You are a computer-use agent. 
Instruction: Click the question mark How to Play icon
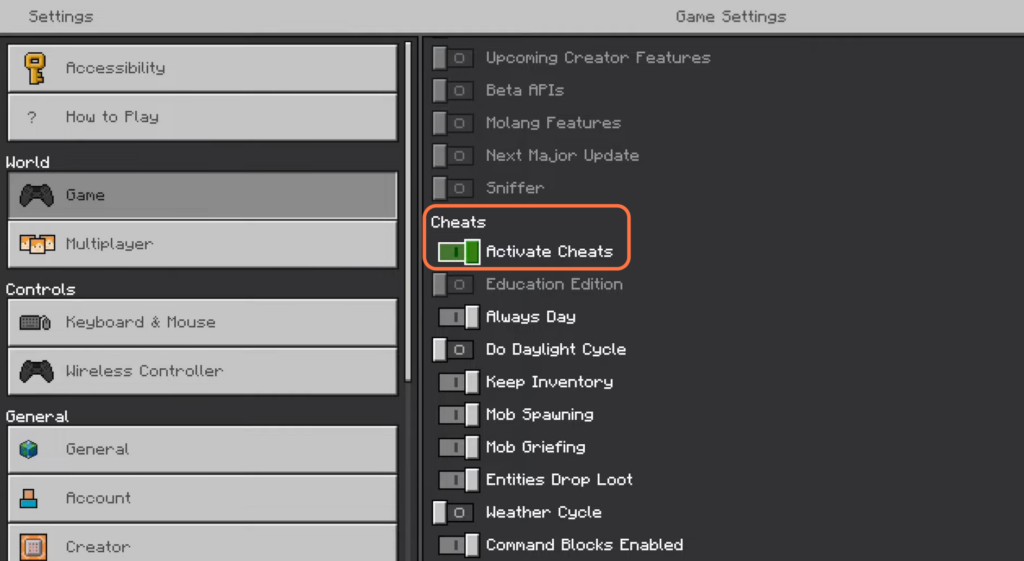pyautogui.click(x=31, y=118)
